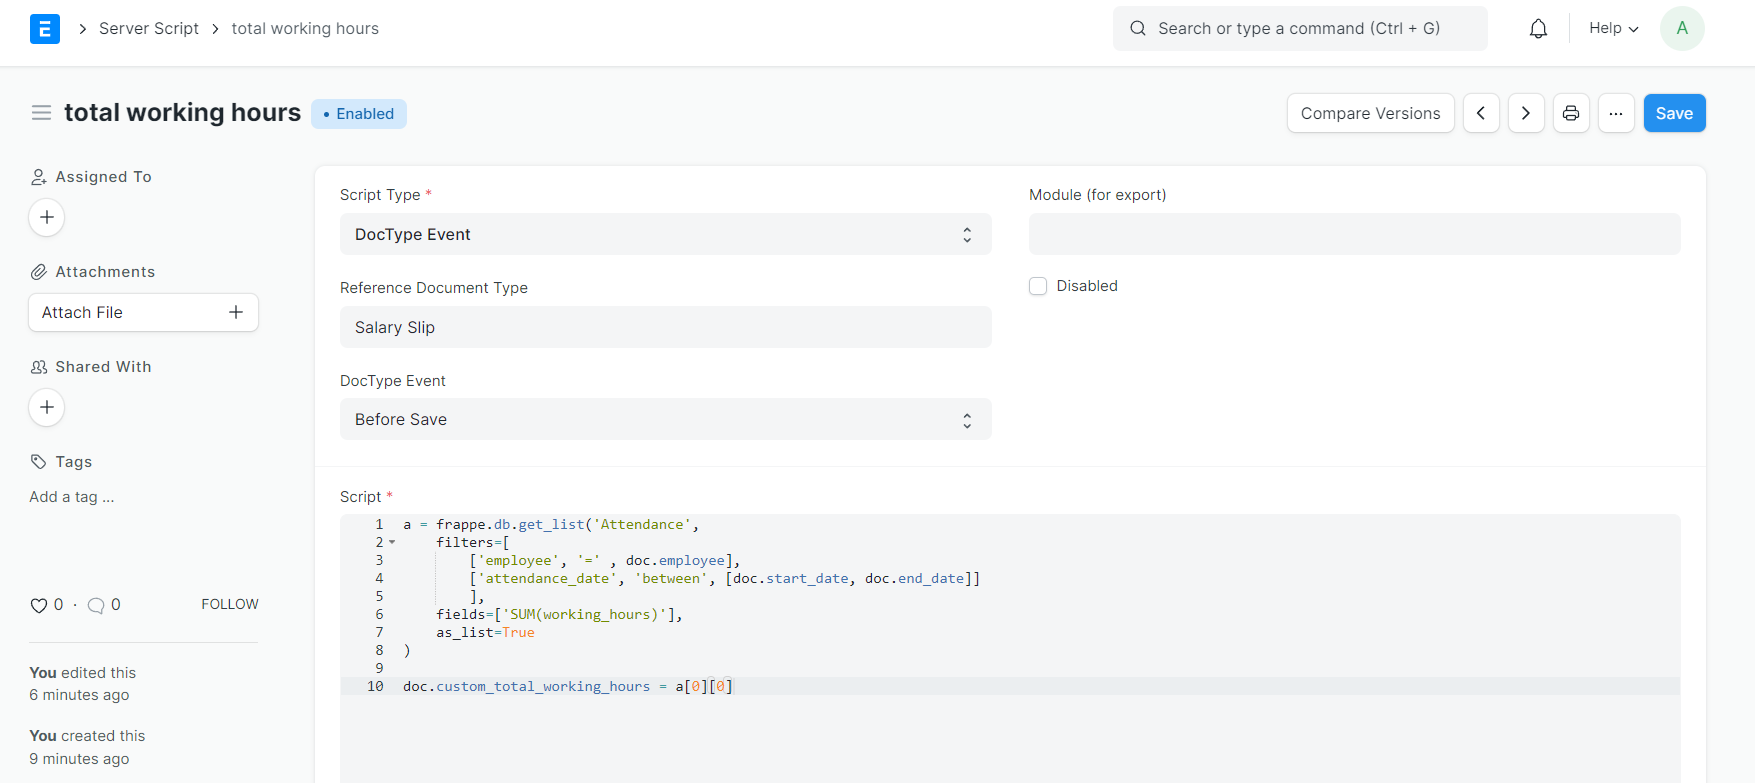Focus the search command bar

click(1300, 28)
